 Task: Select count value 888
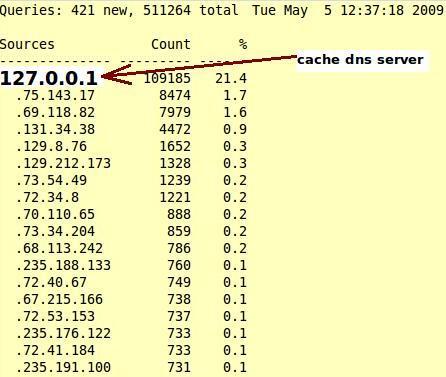[x=179, y=215]
